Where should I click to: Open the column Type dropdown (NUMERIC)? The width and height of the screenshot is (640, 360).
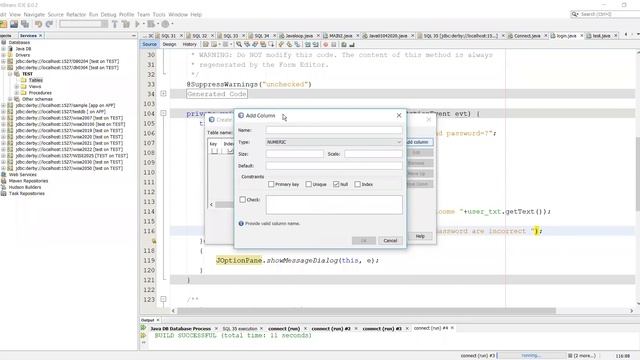tap(334, 142)
